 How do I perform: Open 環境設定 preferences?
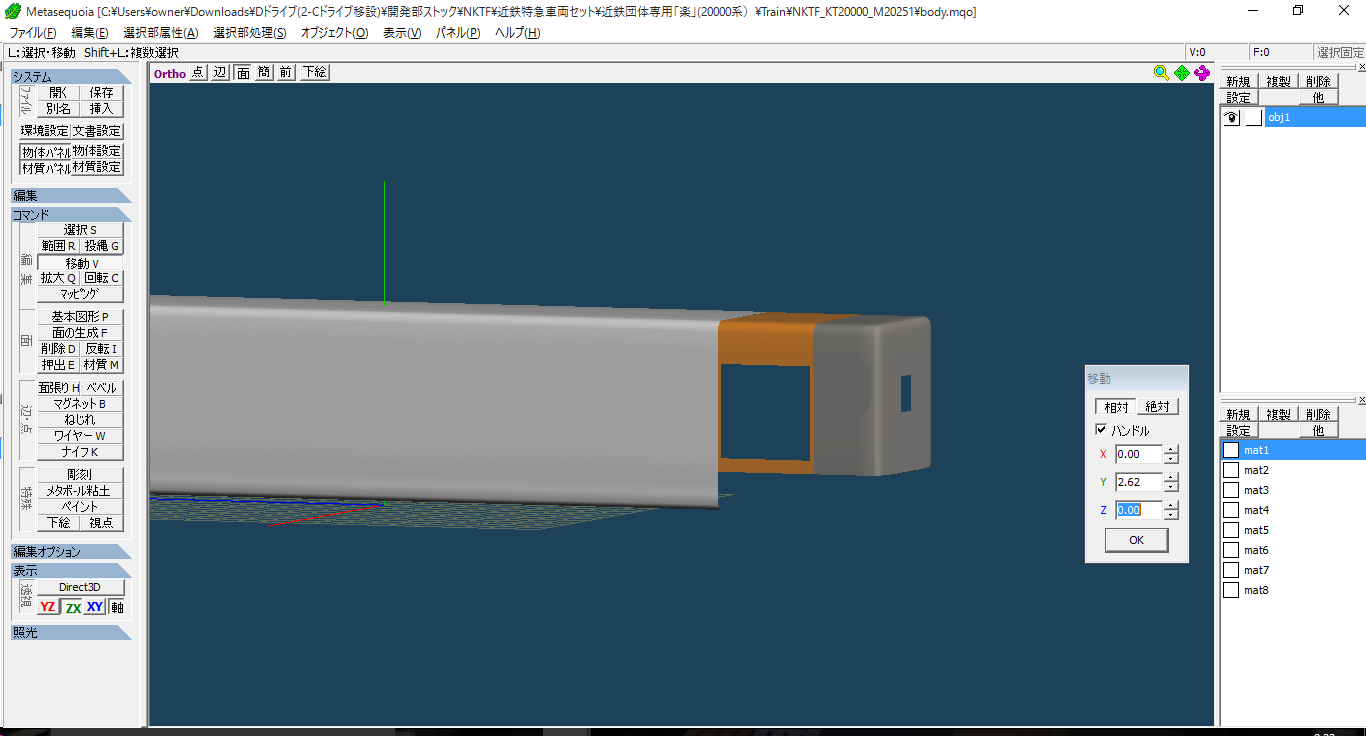(45, 131)
